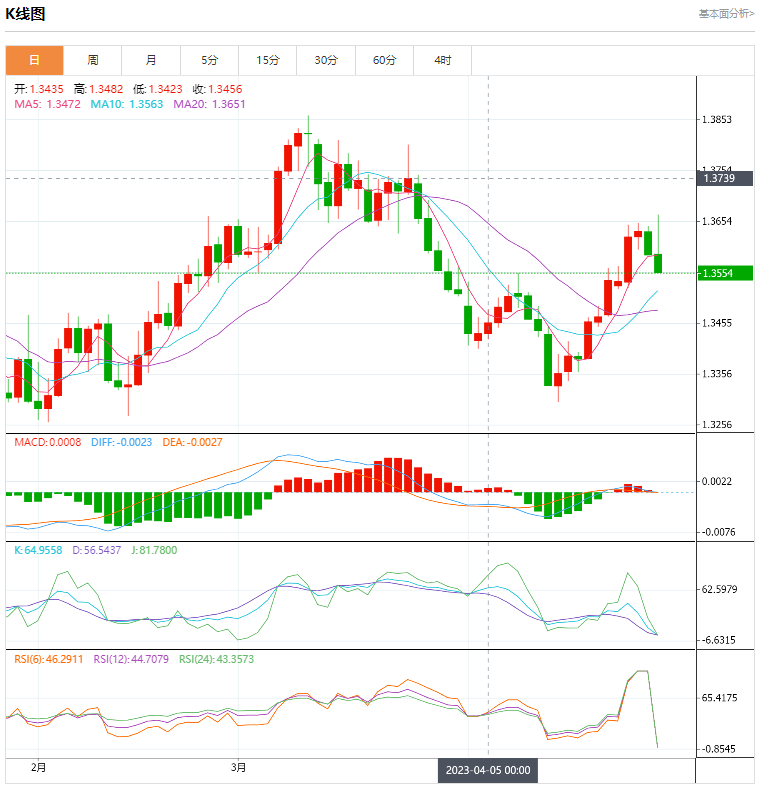The image size is (758, 786).
Task: Click the RSI(12): 44.7079 label
Action: [x=131, y=659]
